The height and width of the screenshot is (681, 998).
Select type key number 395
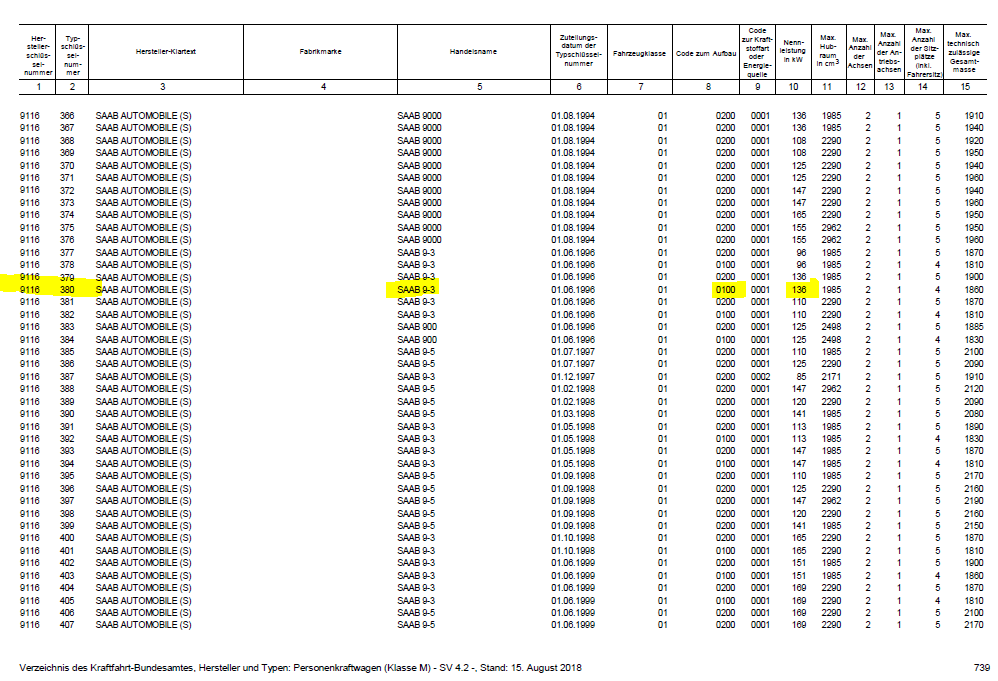pos(67,475)
